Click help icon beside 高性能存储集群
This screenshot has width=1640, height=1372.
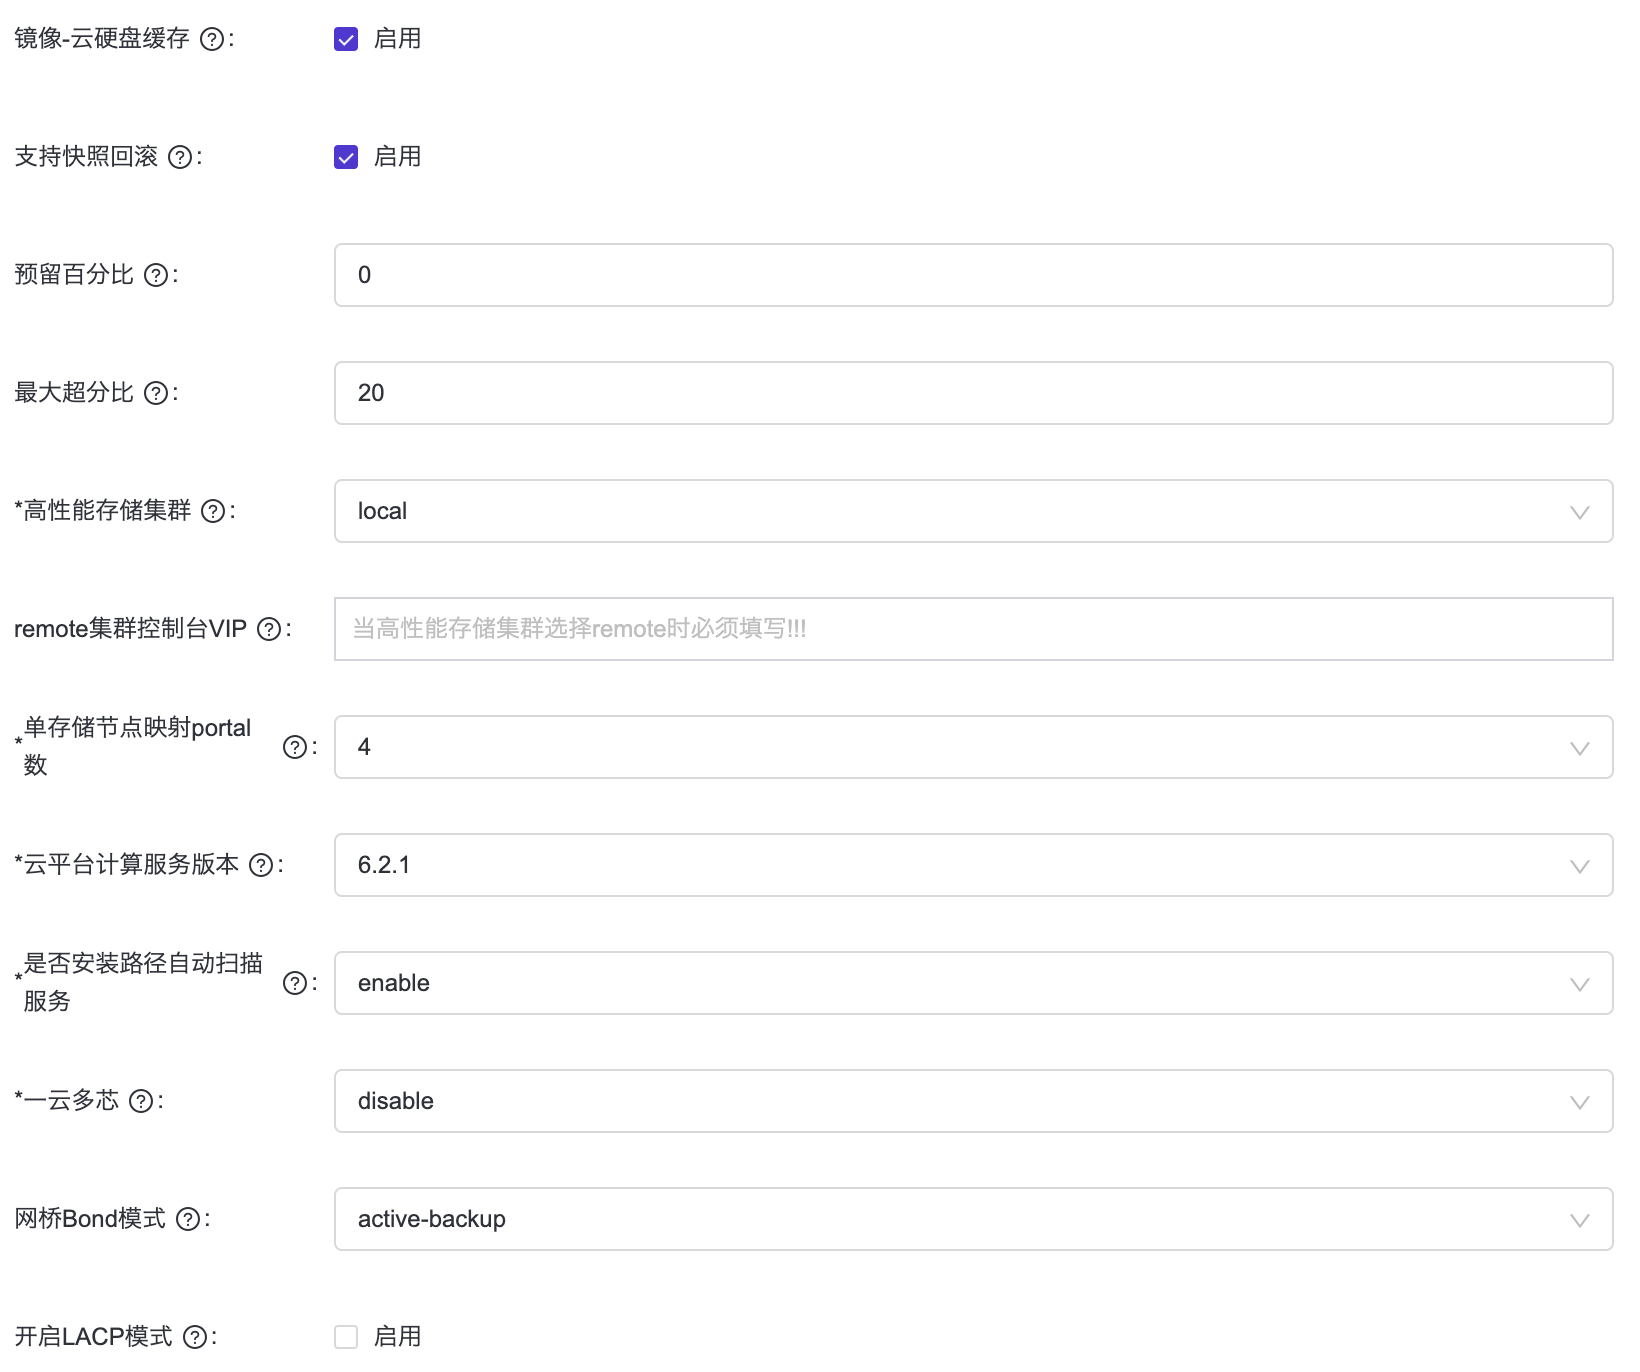213,511
